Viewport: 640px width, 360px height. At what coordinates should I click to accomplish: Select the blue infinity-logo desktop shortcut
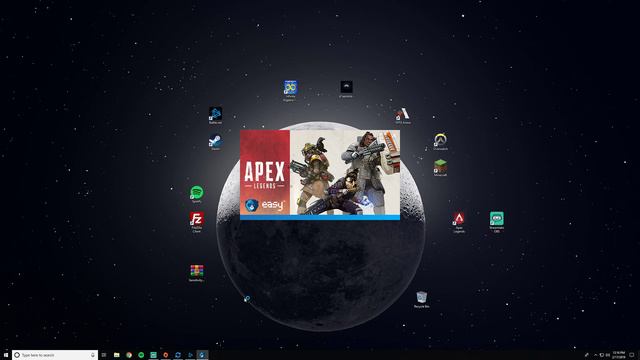[x=291, y=91]
